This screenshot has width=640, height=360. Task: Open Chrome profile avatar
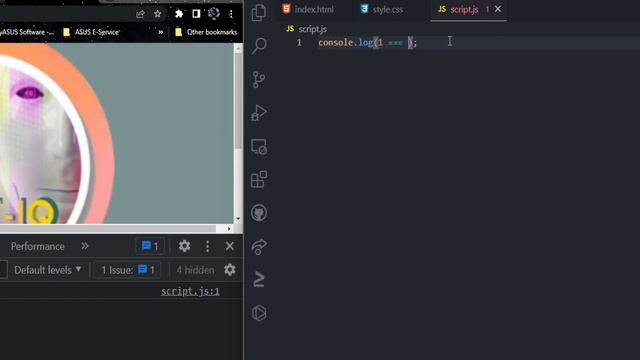(x=213, y=13)
